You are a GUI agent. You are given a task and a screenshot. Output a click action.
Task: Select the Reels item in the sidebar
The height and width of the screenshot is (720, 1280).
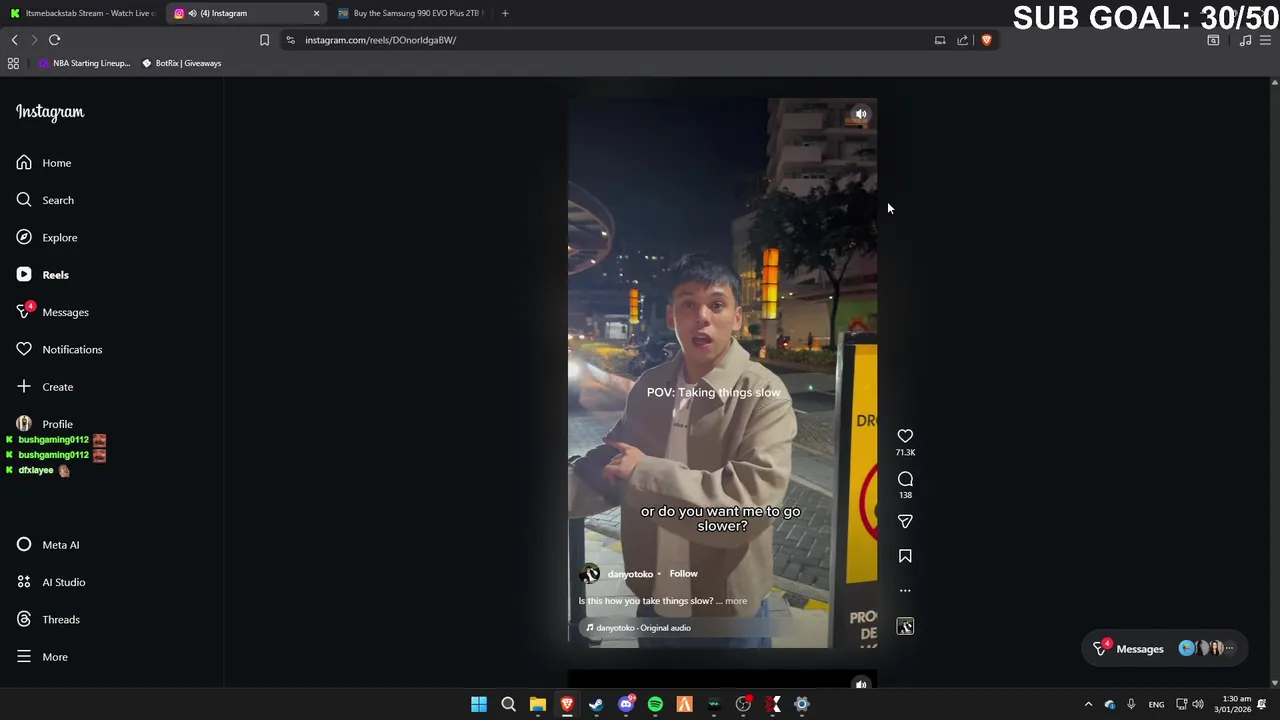(x=43, y=275)
